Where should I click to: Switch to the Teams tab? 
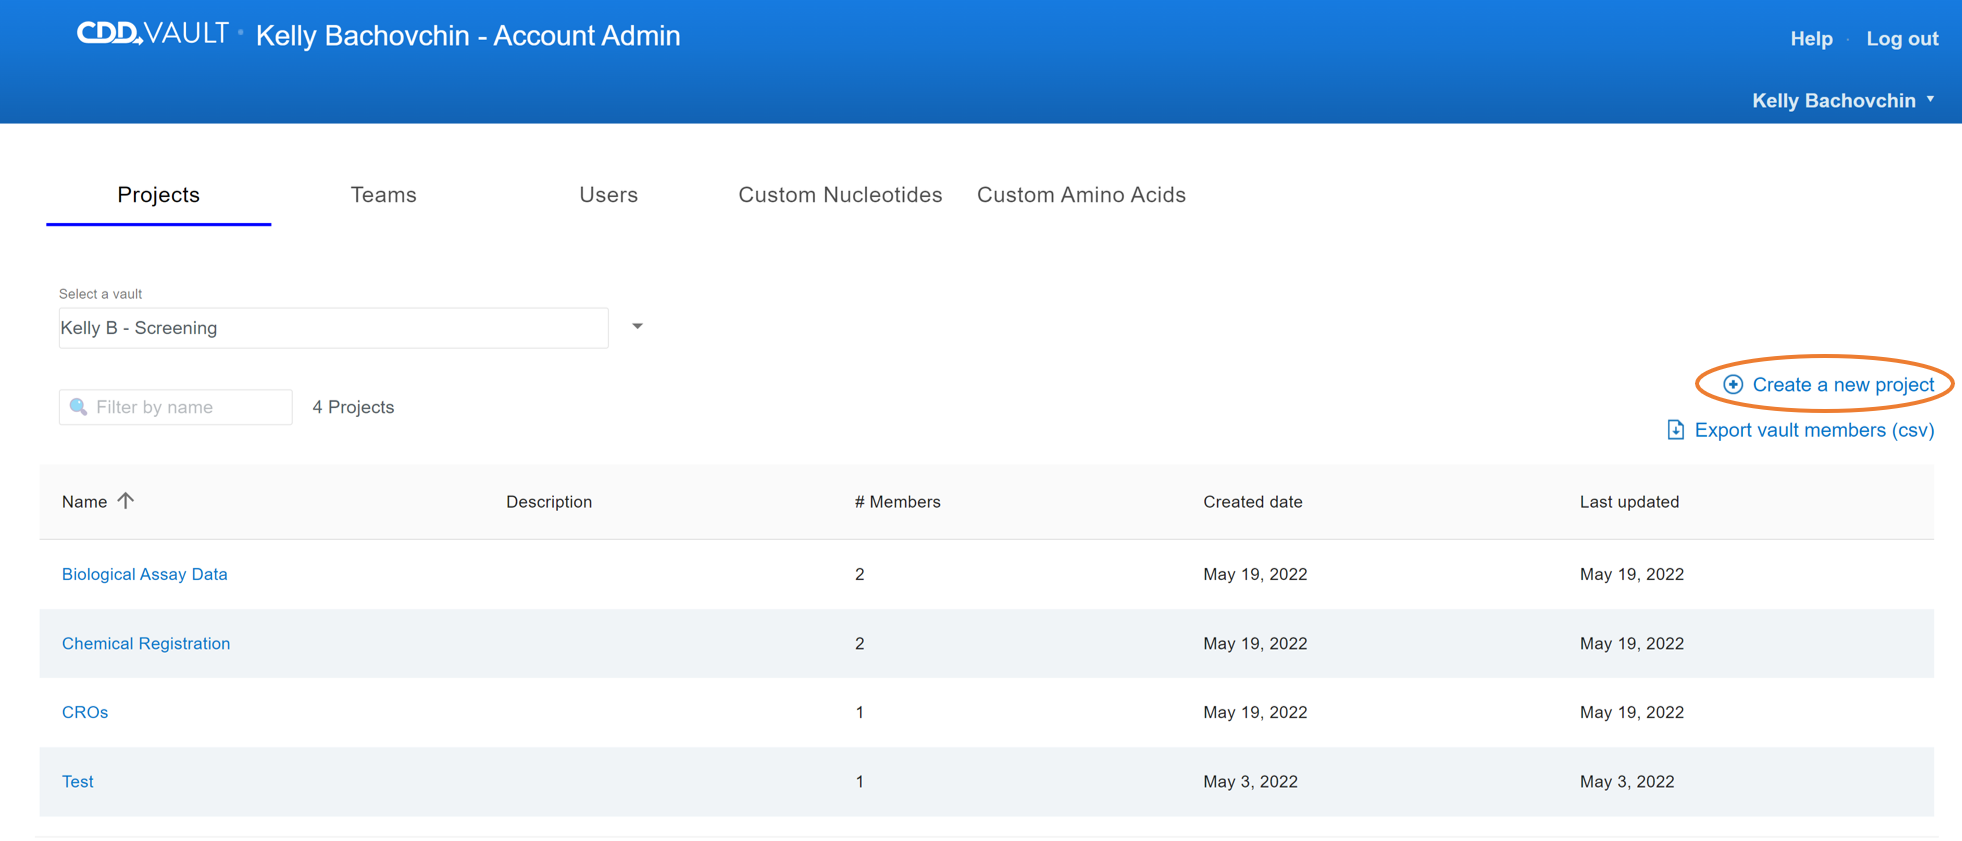(384, 195)
